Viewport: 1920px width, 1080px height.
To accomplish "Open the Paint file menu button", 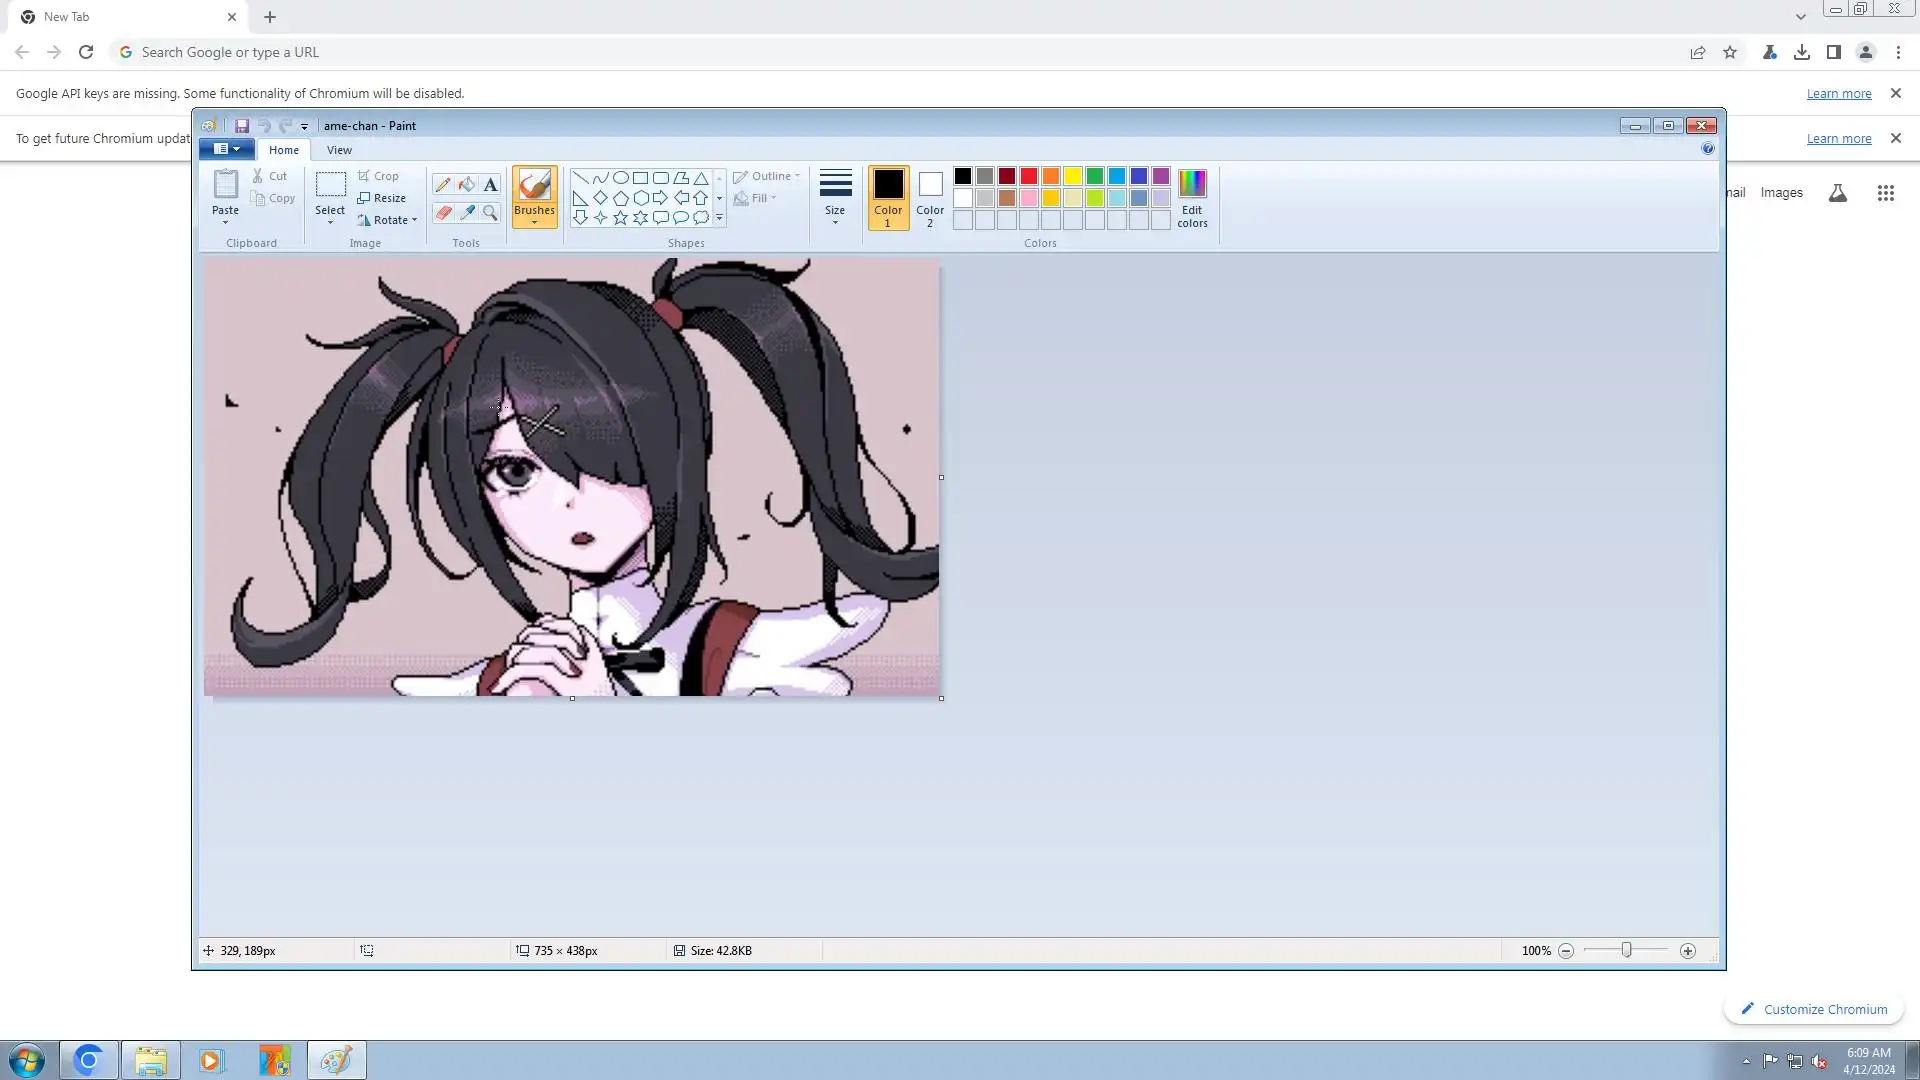I will [x=227, y=149].
